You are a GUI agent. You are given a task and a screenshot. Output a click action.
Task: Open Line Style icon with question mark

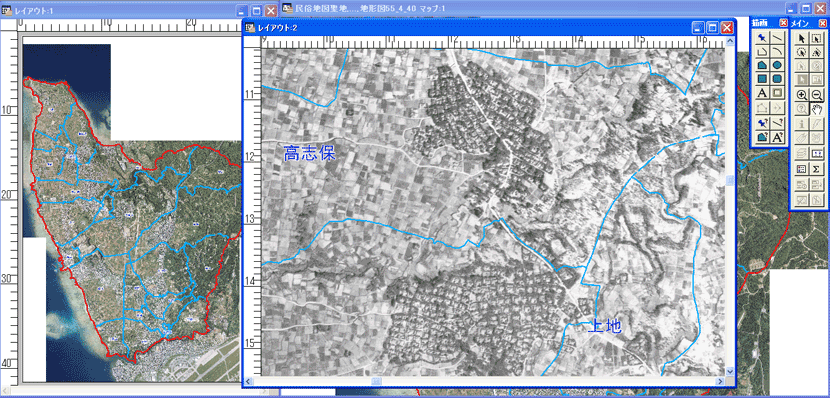(777, 122)
